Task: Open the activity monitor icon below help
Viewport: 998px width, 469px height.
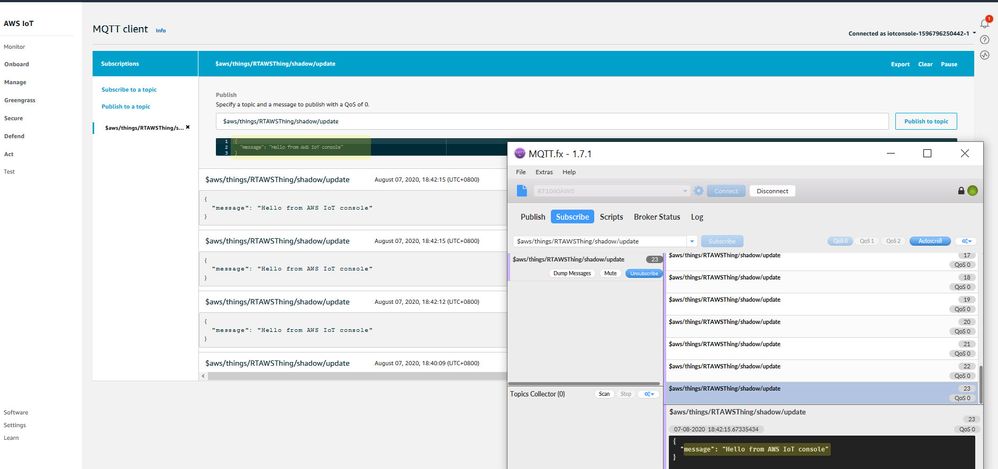Action: tap(985, 55)
